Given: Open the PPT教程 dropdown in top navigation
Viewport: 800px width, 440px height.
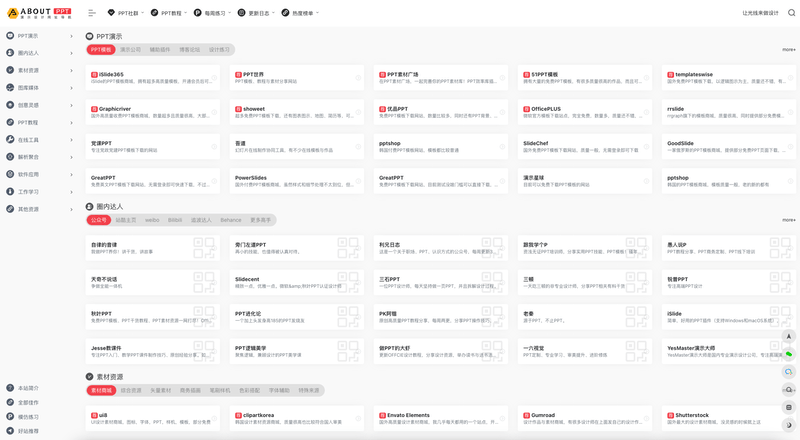Looking at the screenshot, I should click(x=169, y=13).
